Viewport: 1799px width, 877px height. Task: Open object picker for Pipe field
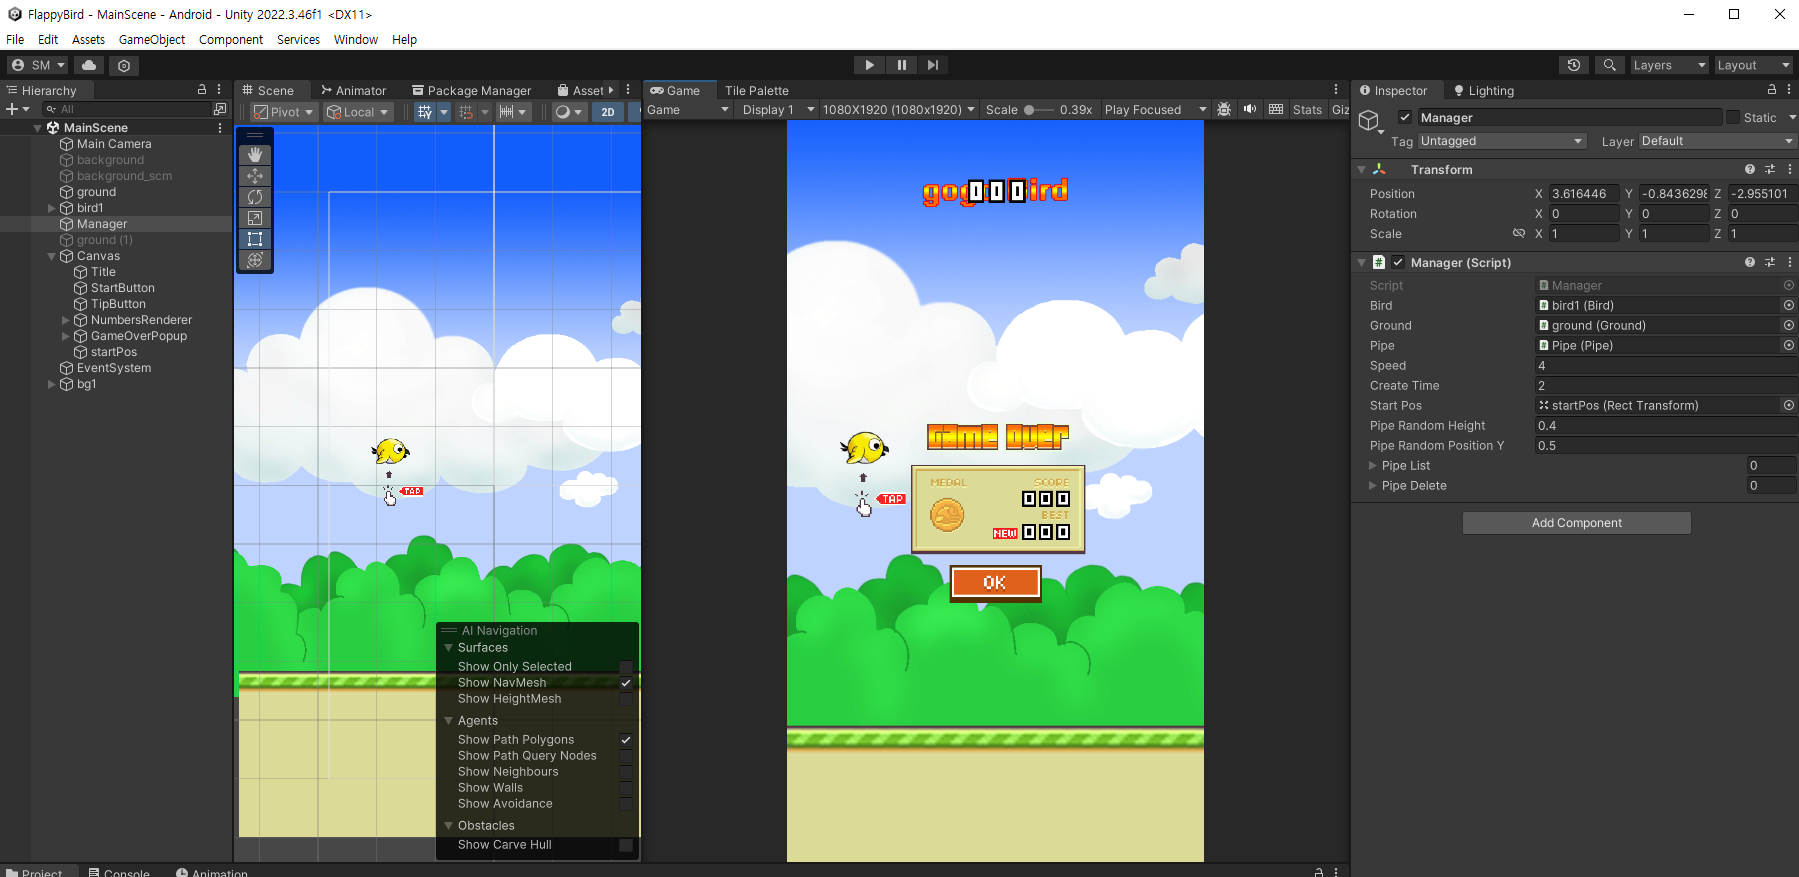pyautogui.click(x=1789, y=345)
